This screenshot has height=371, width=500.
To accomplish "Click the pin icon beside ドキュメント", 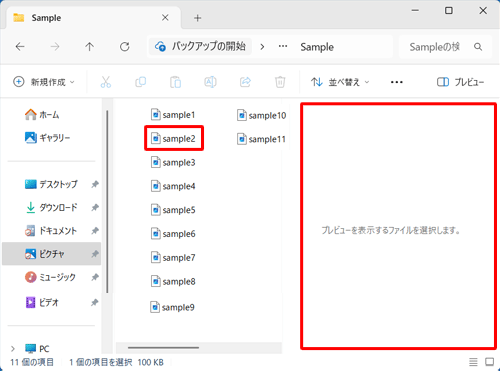I will pos(95,231).
